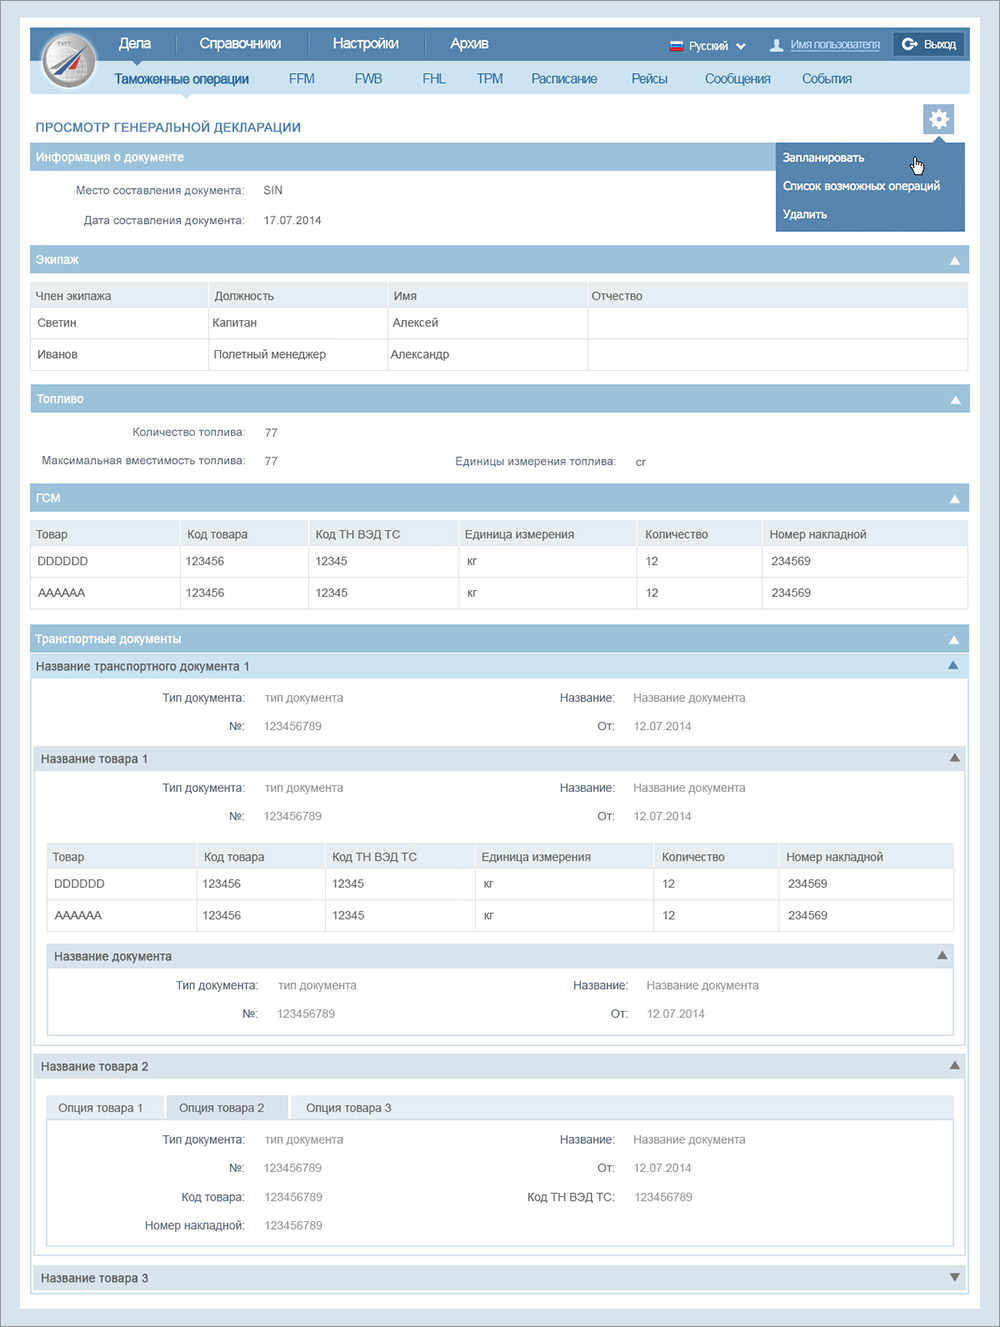Collapse the Топливо section
This screenshot has height=1327, width=1000.
point(954,399)
